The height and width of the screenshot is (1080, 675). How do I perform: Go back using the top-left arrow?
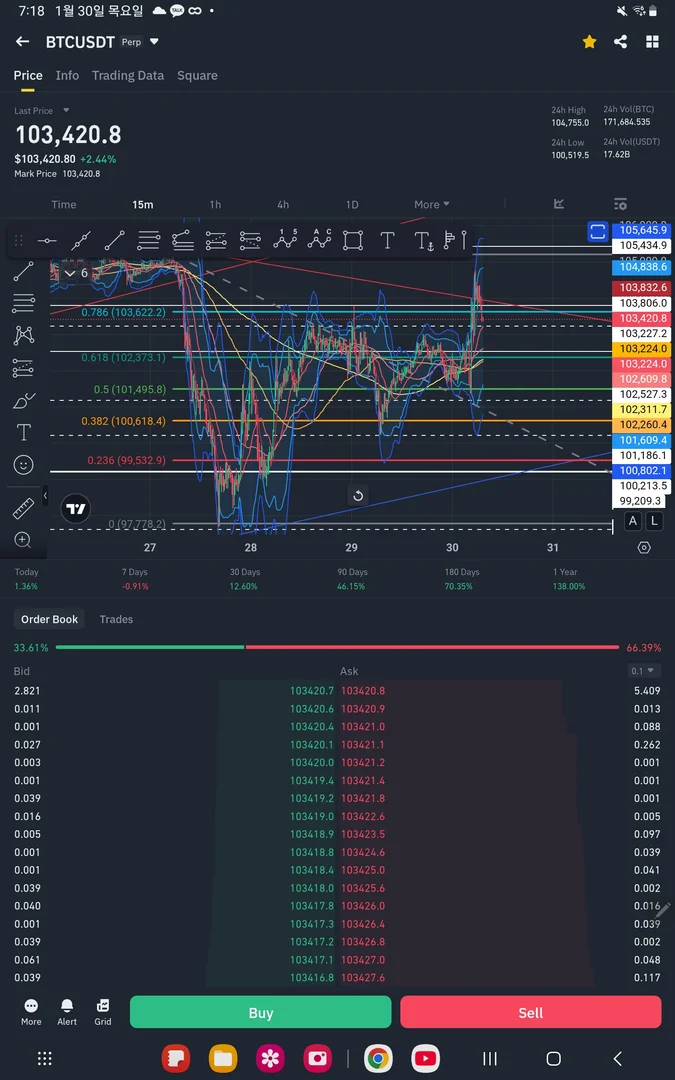tap(23, 41)
